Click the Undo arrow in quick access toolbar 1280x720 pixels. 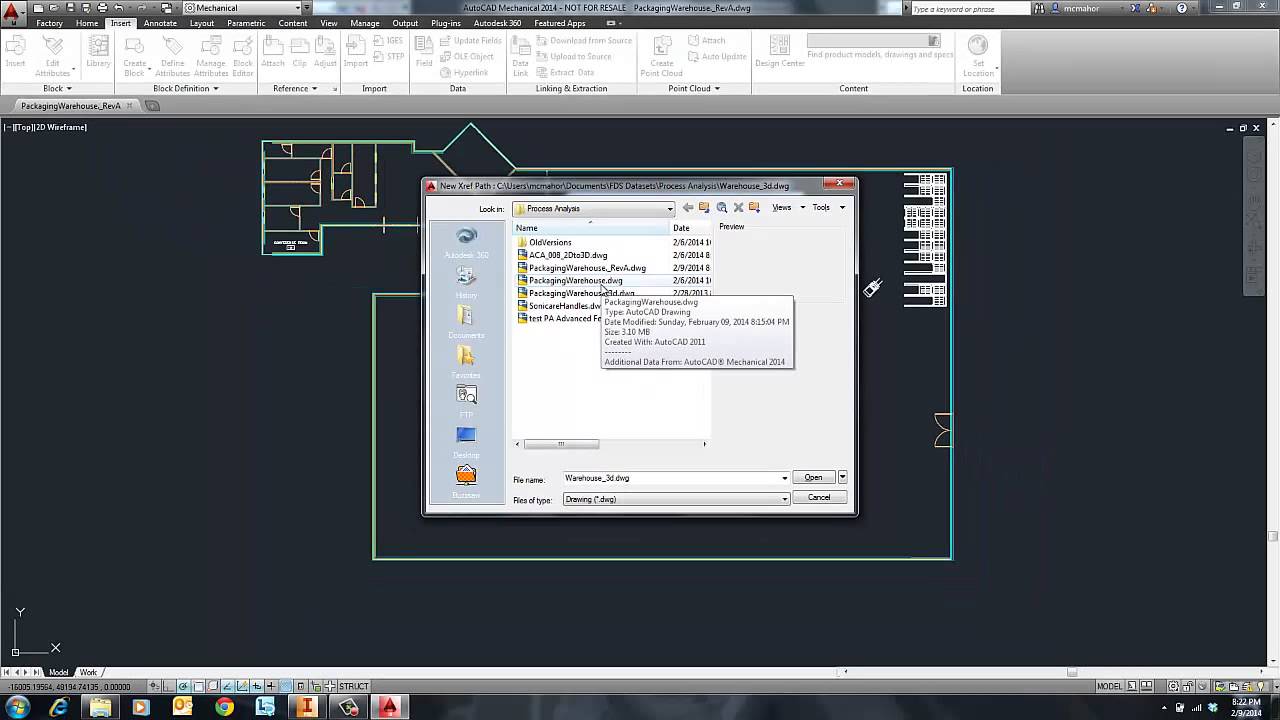[119, 8]
